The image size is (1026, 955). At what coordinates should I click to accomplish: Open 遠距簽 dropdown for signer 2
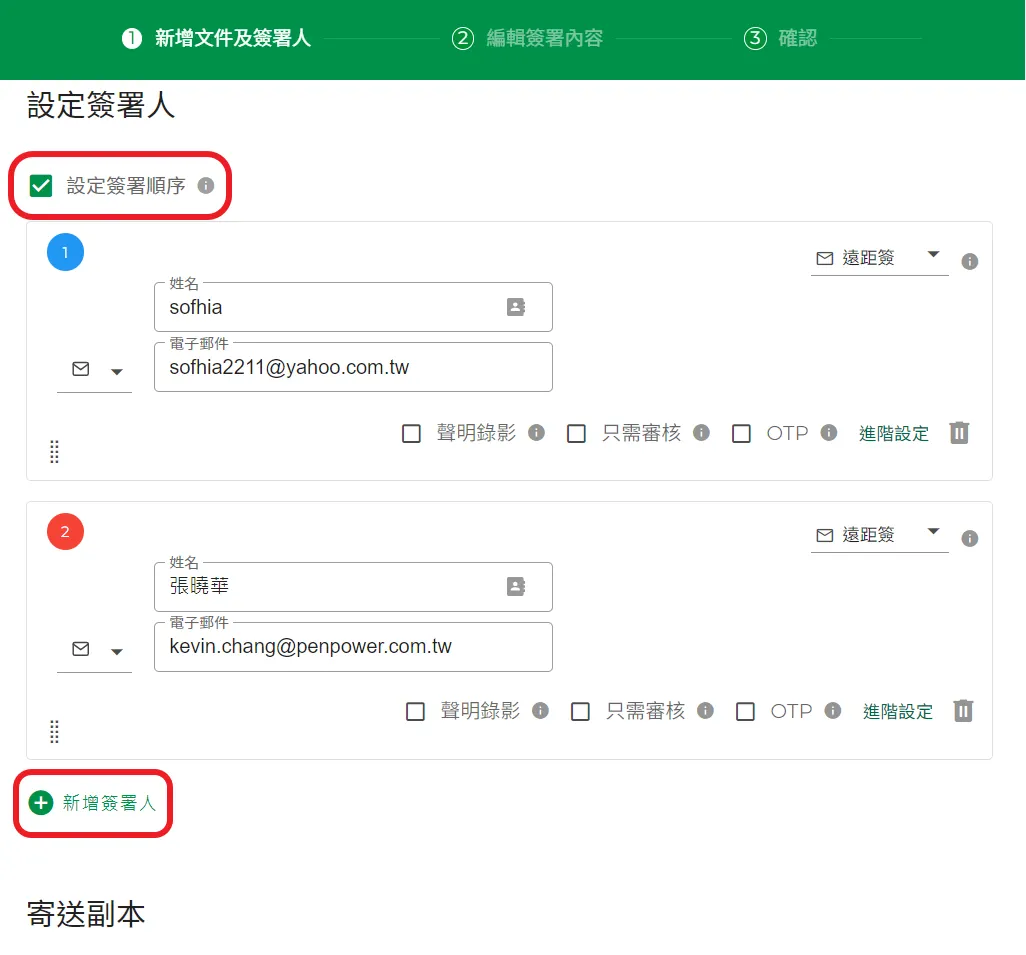coord(879,536)
